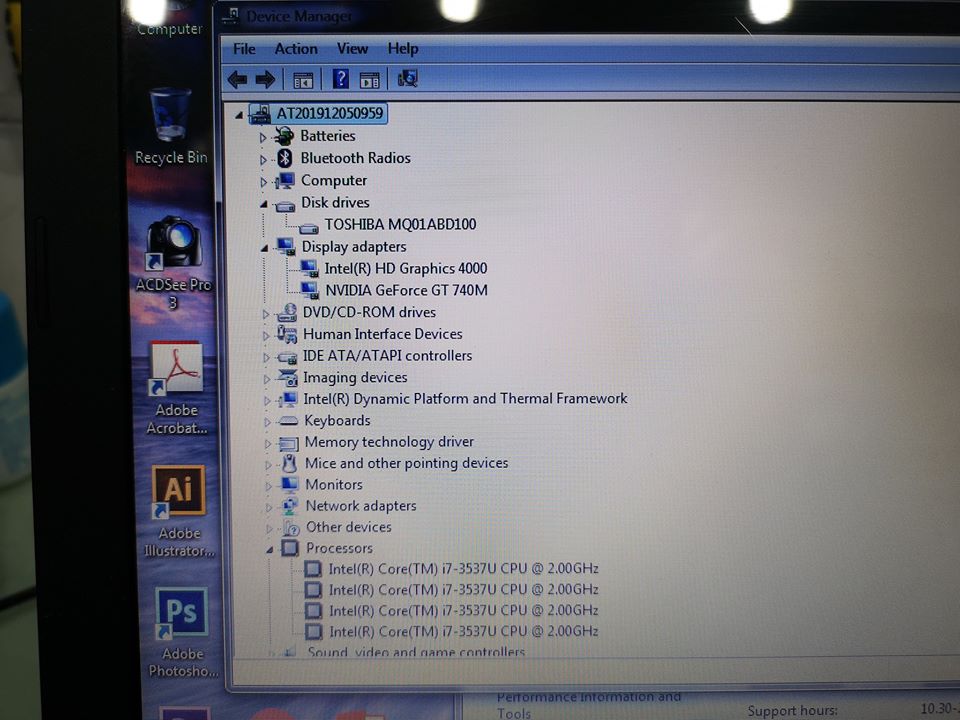Open Adobe Illustrator via its desktop icon
Screen dimensions: 960x720
(x=180, y=492)
